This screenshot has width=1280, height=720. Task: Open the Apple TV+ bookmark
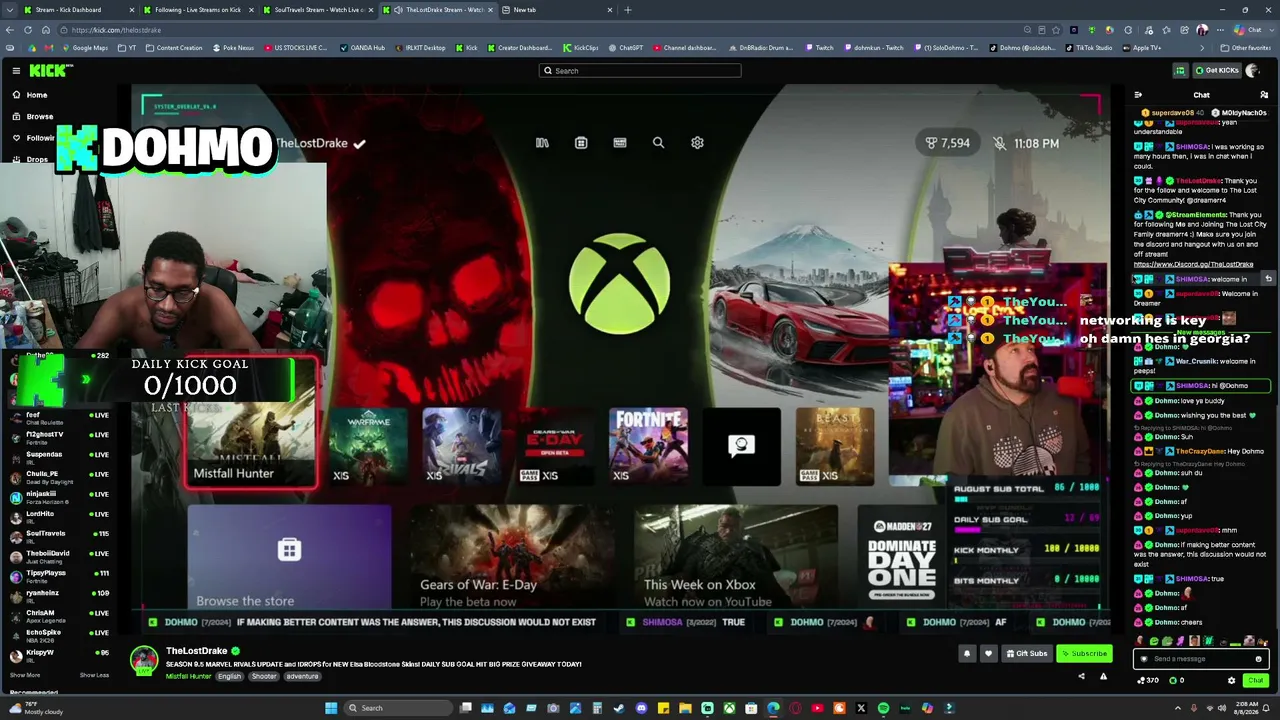(x=1140, y=48)
